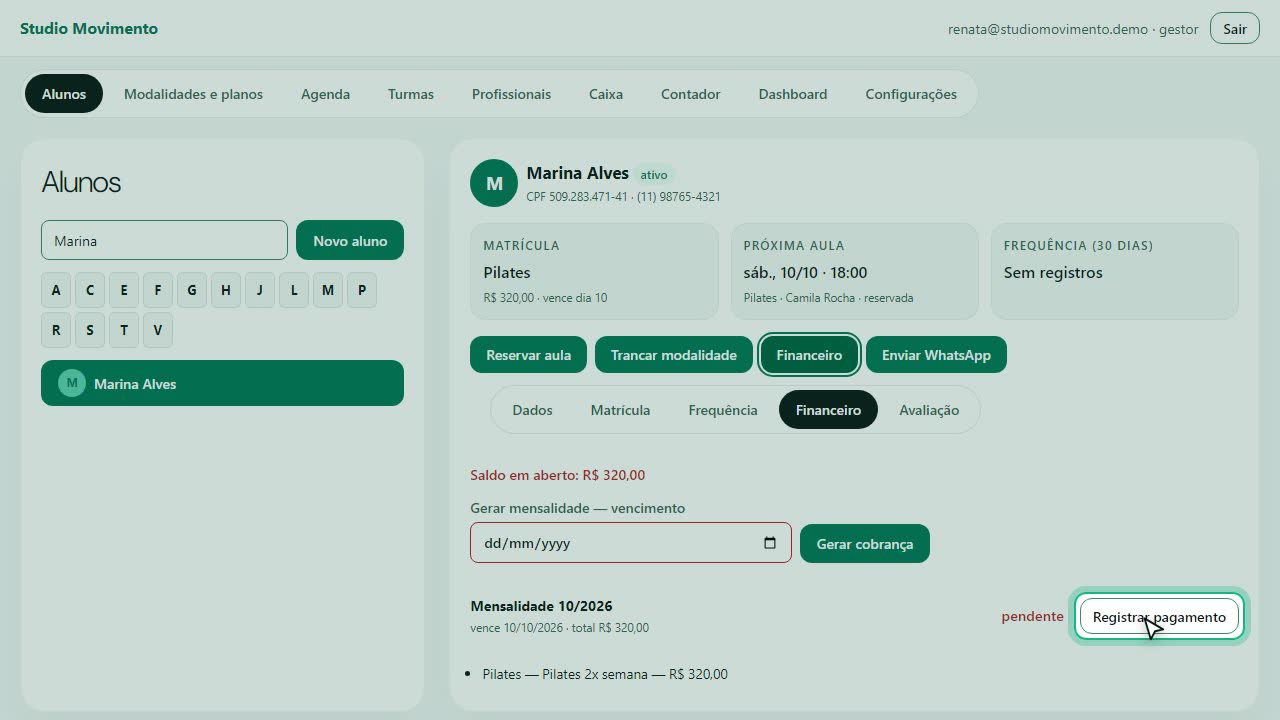Click the Reservar aula button
The image size is (1280, 720).
[x=528, y=355]
